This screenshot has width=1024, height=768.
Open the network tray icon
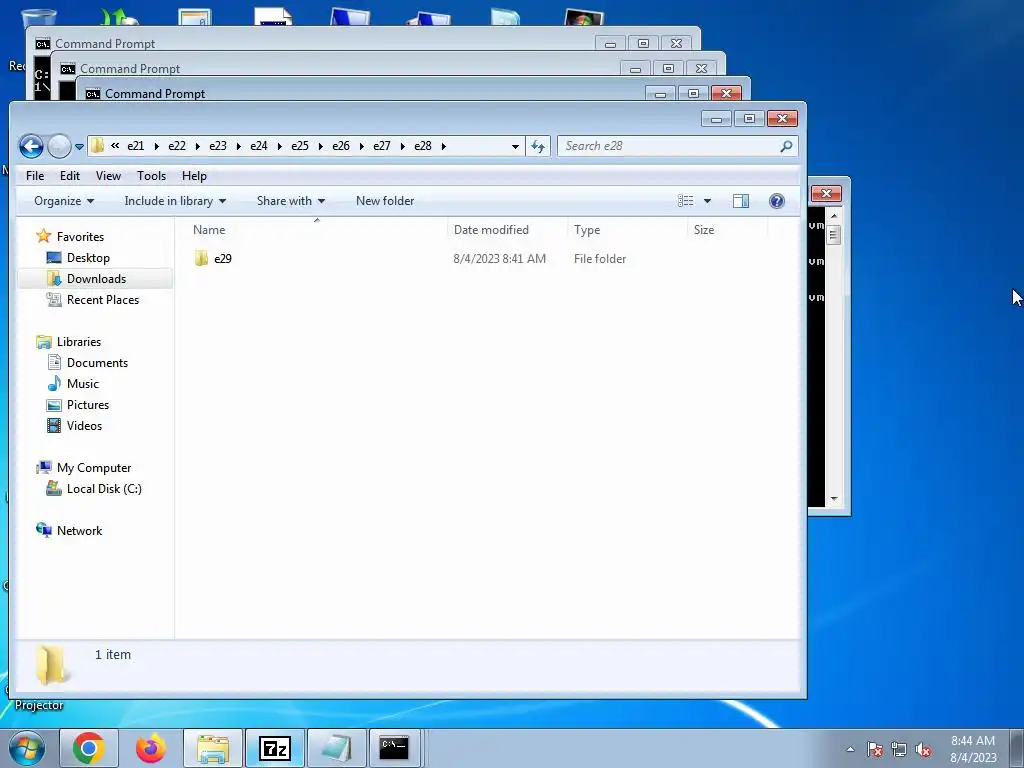coord(899,749)
